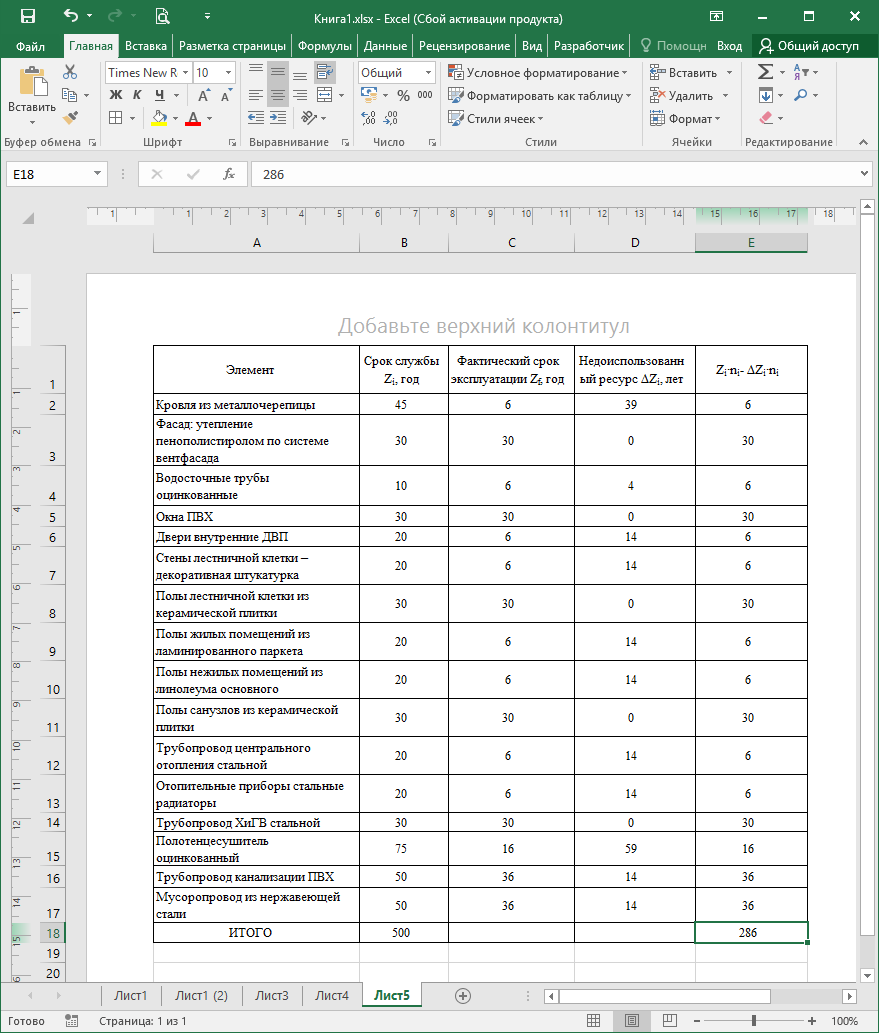Clear cell contents with the eraser icon
The height and width of the screenshot is (1033, 879).
(x=765, y=118)
